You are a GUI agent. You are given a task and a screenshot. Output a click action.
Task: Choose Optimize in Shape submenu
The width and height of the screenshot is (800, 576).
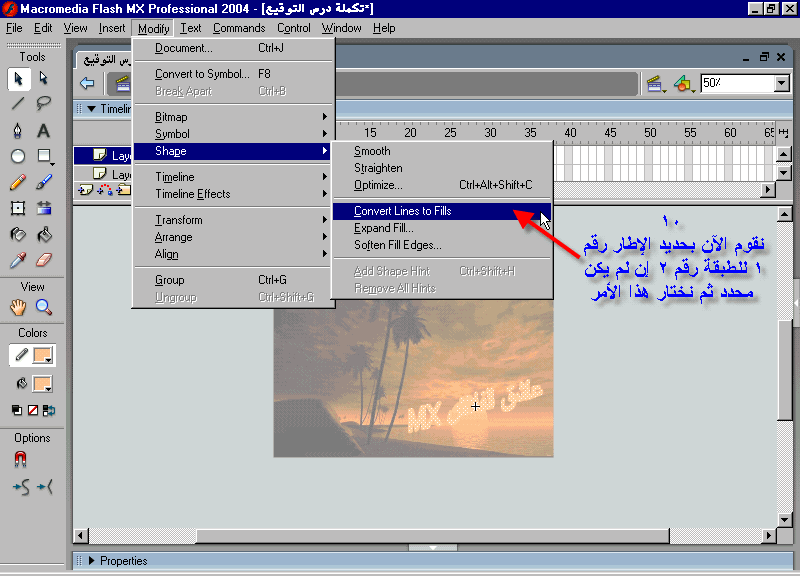[x=442, y=185]
